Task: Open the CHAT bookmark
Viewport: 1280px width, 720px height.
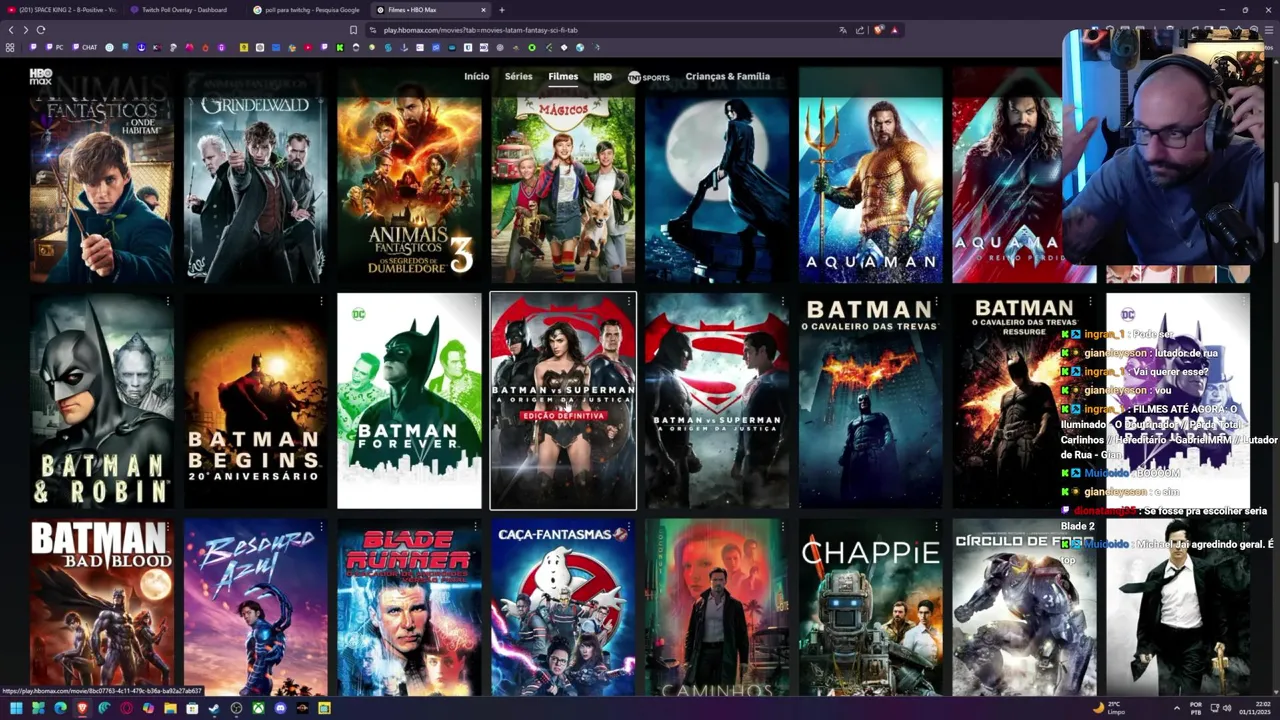Action: point(84,47)
